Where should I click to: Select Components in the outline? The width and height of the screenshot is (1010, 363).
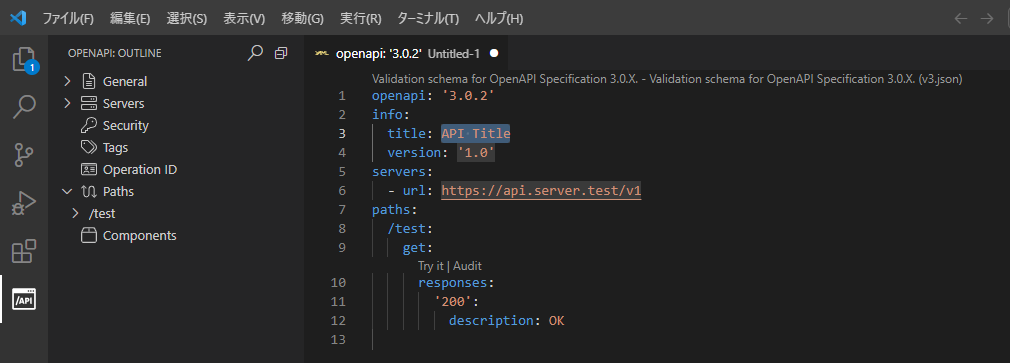[x=140, y=236]
